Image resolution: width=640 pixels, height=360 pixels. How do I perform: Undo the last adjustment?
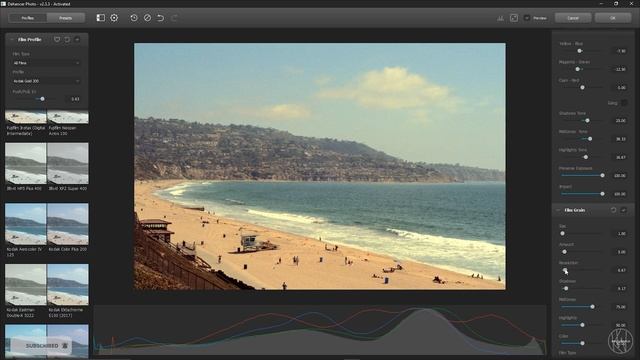click(160, 18)
